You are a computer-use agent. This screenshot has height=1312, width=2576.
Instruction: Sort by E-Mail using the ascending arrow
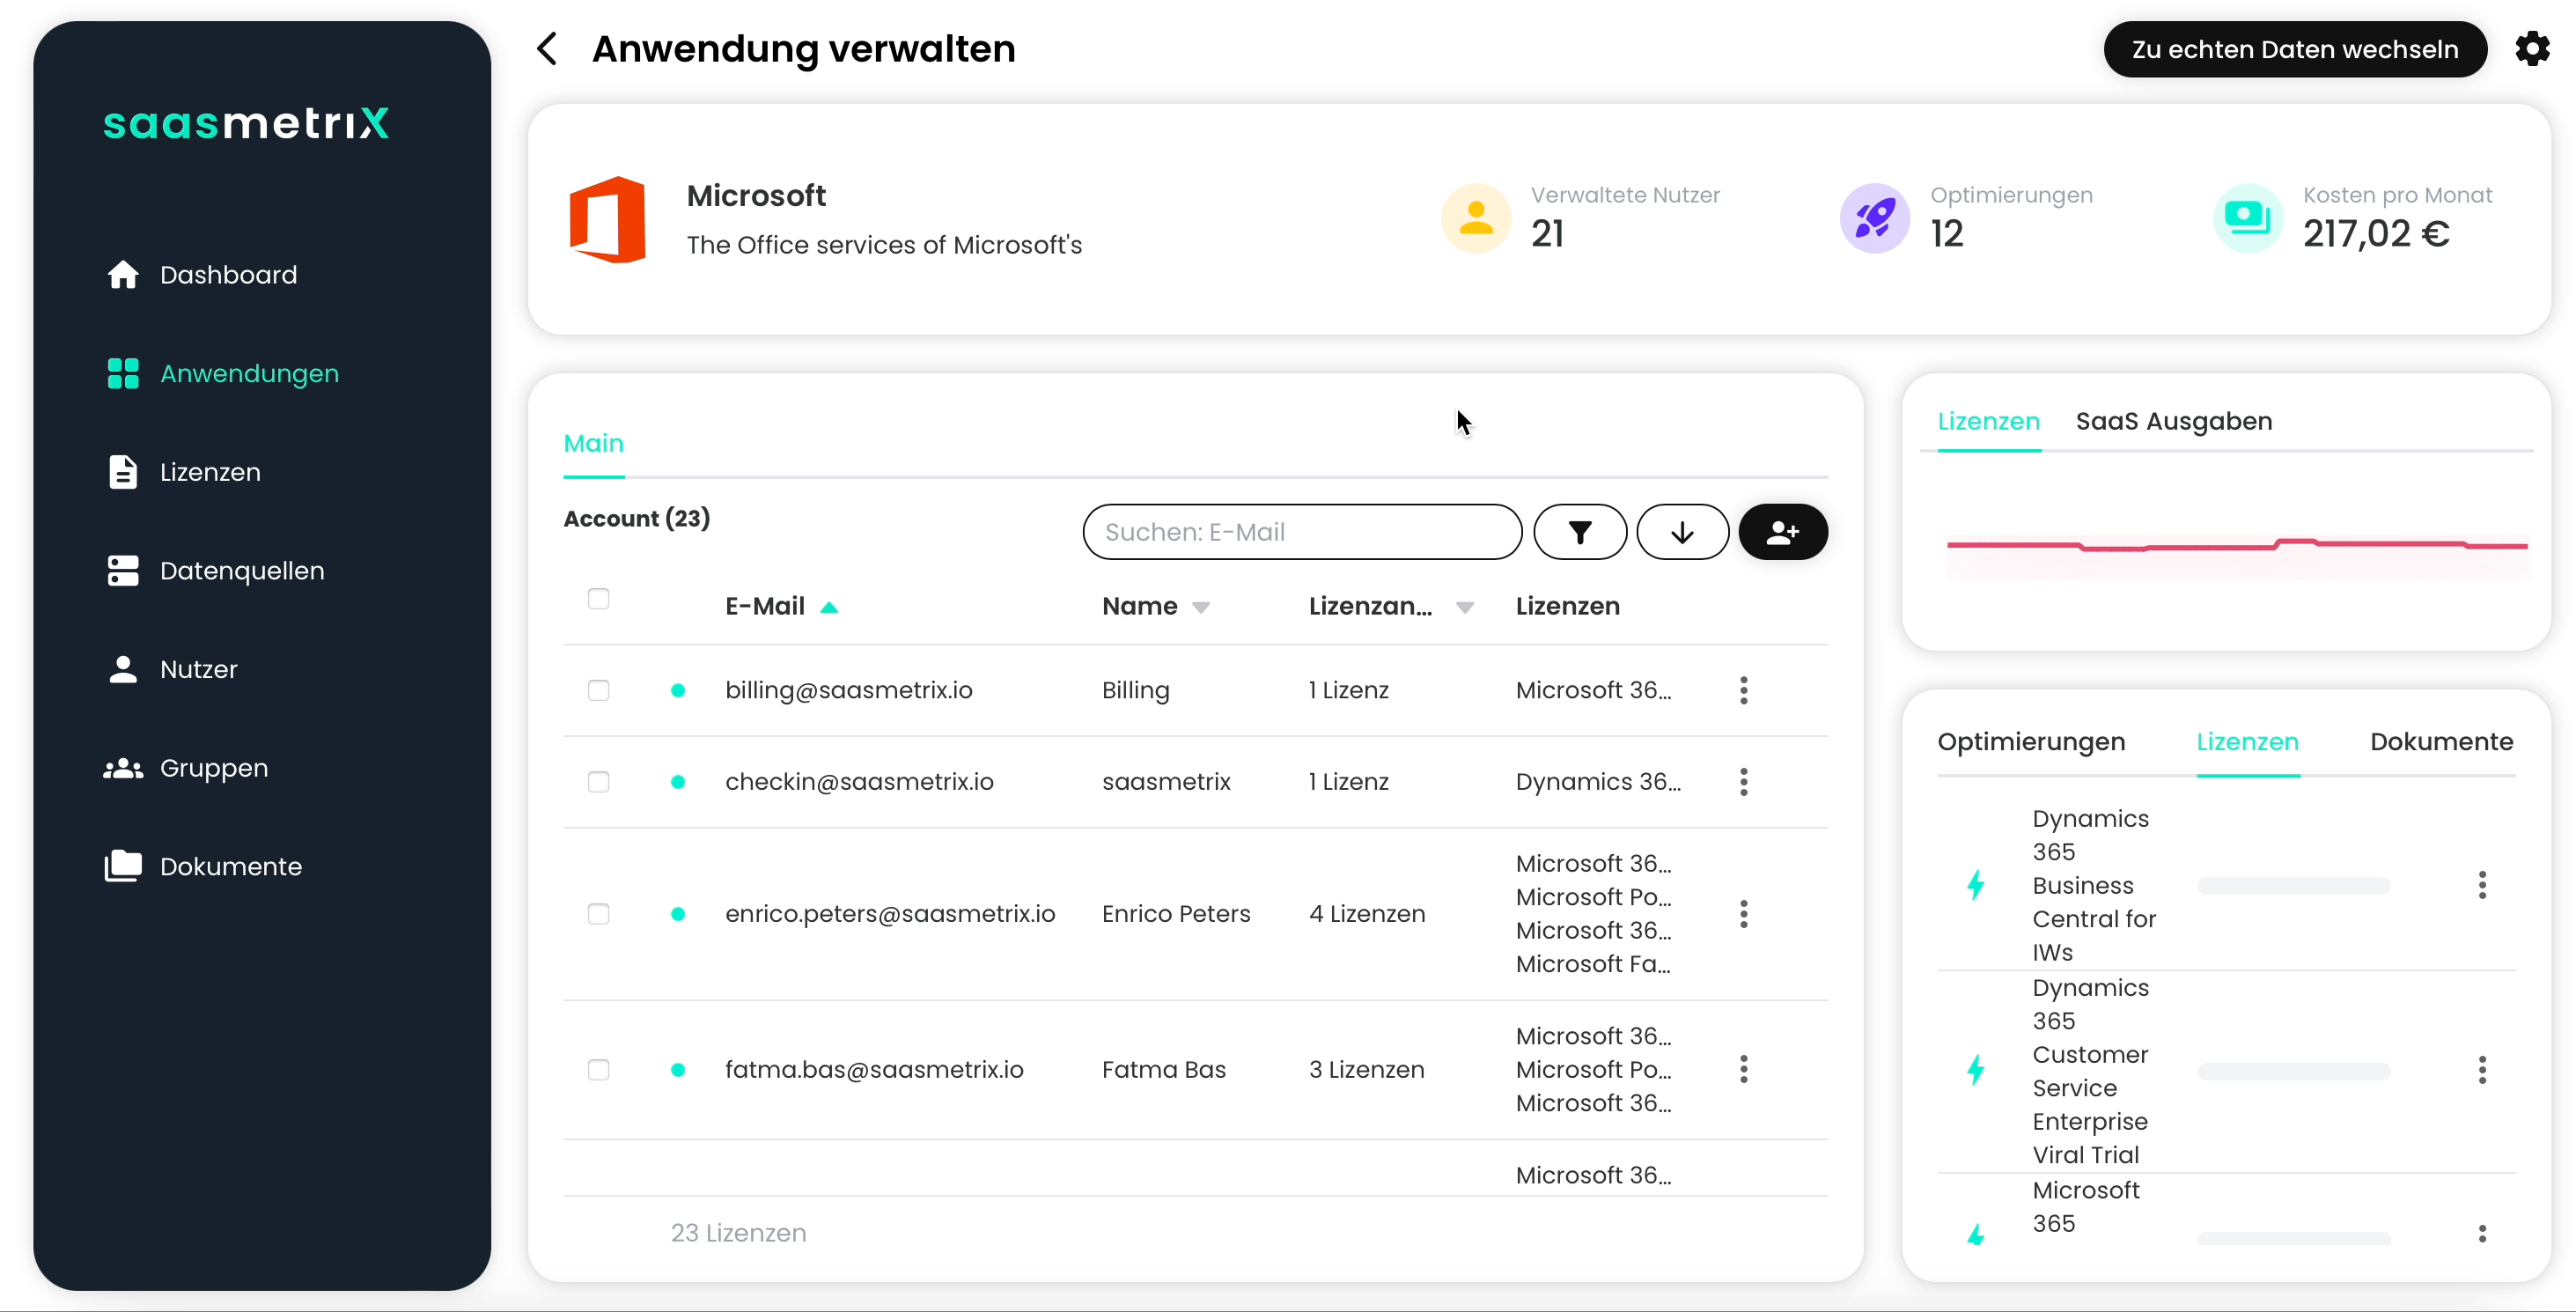829,607
